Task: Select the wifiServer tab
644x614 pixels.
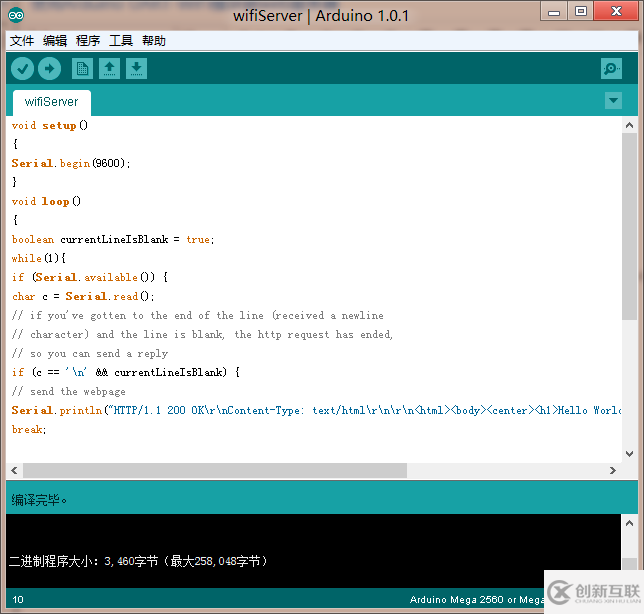Action: click(52, 102)
